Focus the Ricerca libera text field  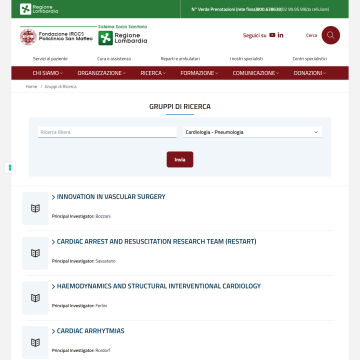click(x=107, y=132)
